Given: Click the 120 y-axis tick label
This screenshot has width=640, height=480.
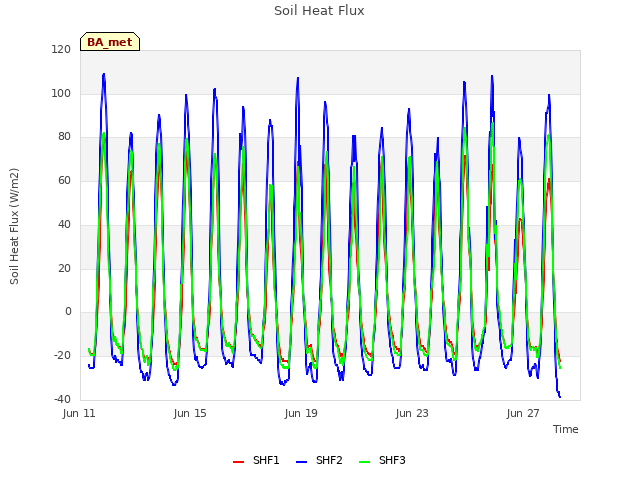Looking at the screenshot, I should click(61, 49).
